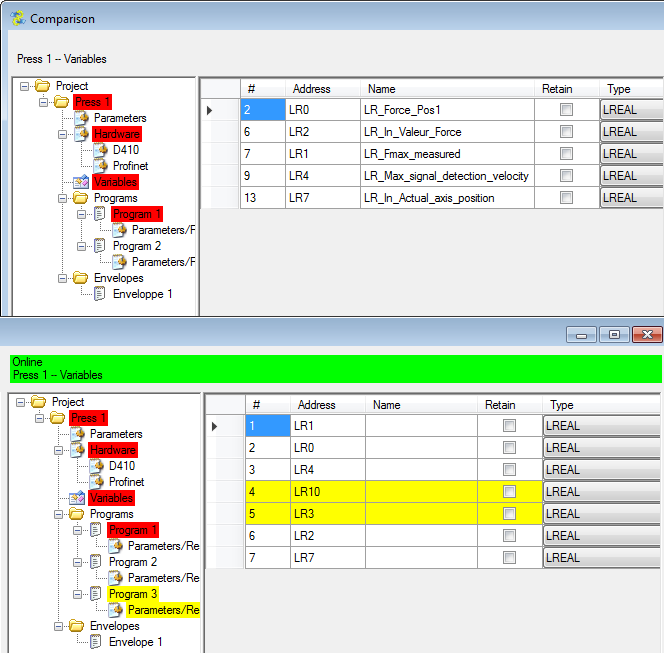Toggle Retain for LR_Max_signal_detection_velocity

click(x=566, y=176)
